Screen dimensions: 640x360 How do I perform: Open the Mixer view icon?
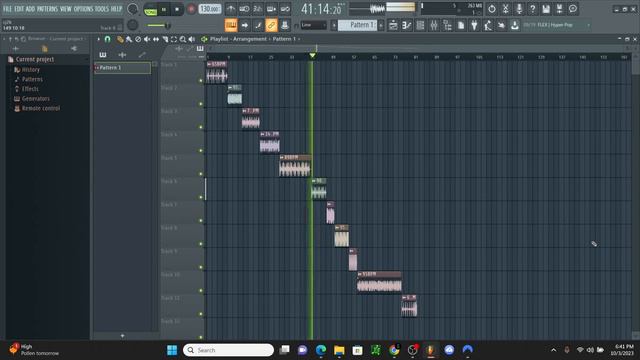pos(434,25)
